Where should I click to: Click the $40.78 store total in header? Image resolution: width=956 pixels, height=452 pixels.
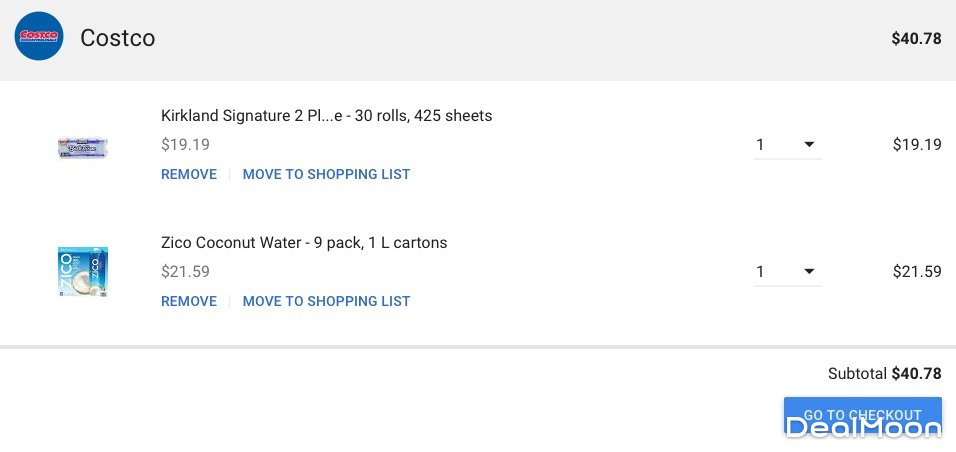pyautogui.click(x=916, y=39)
